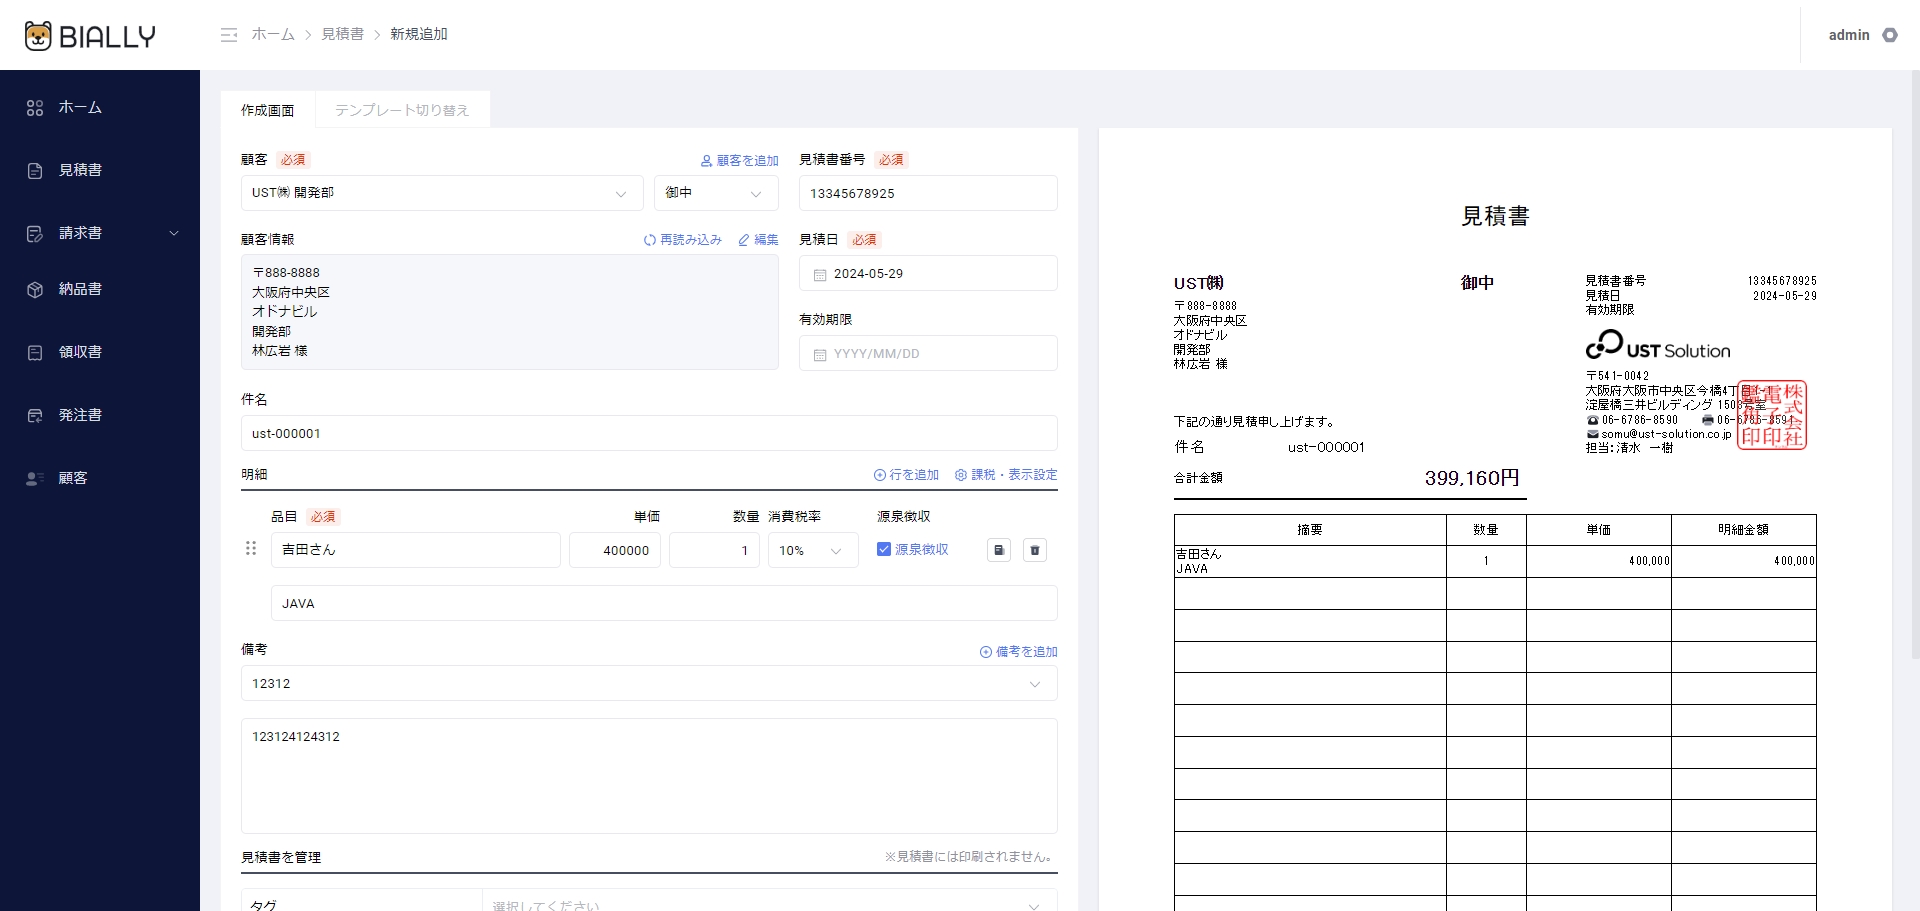1920x911 pixels.
Task: Open the ホーム sidebar item
Action: (x=80, y=107)
